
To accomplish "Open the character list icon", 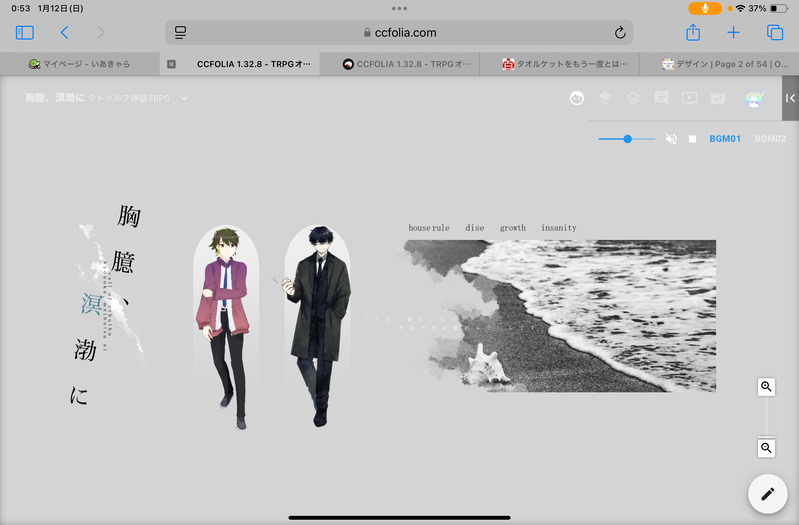I will click(x=576, y=98).
